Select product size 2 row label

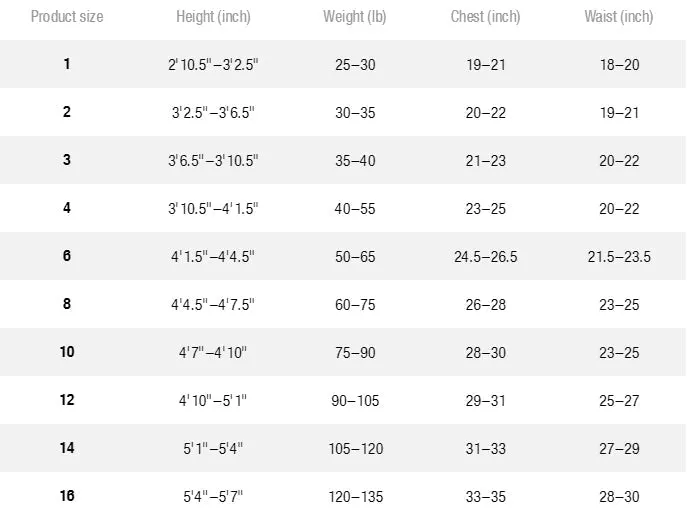click(x=67, y=112)
